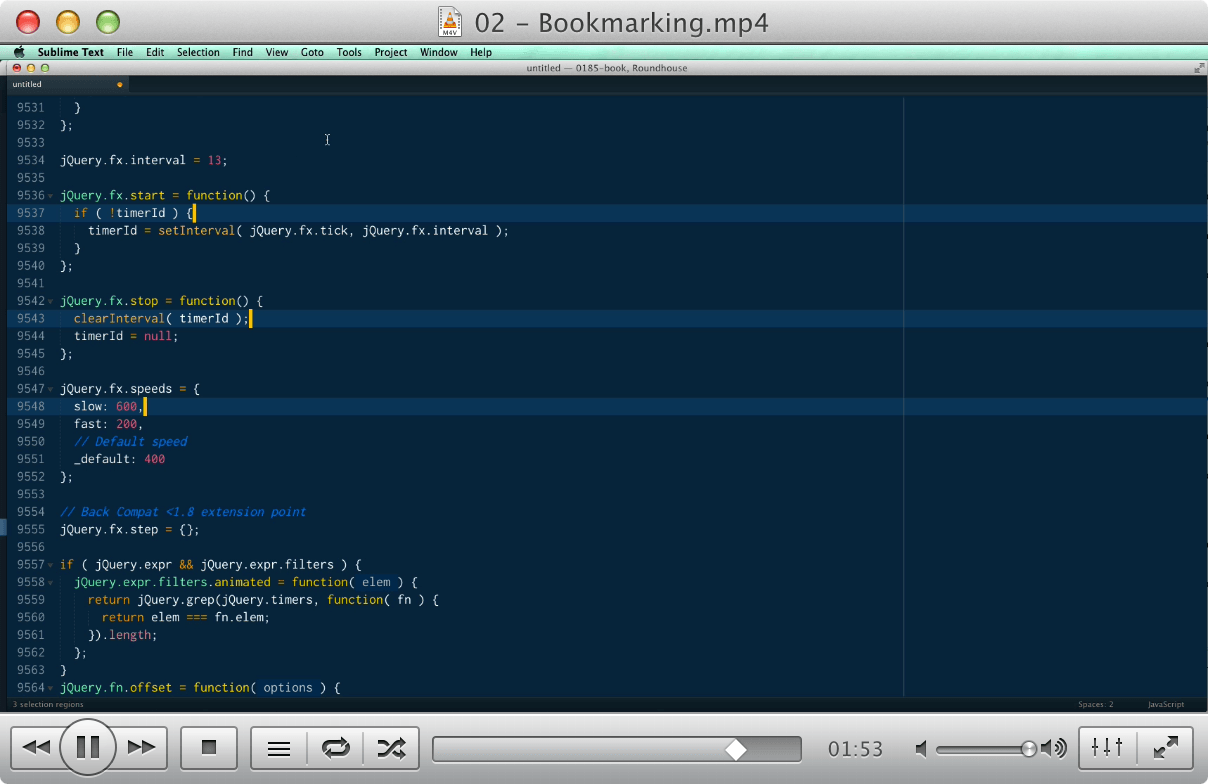Viewport: 1208px width, 784px height.
Task: Open the Selection menu in Sublime Text
Action: [x=198, y=52]
